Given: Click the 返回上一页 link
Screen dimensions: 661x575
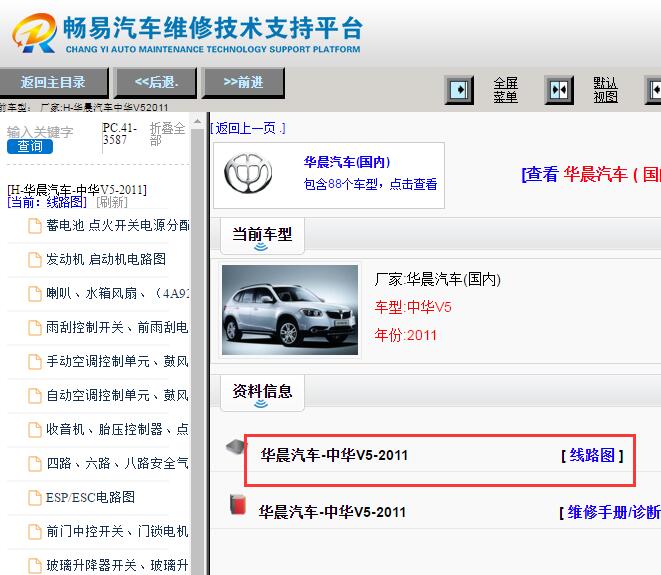Looking at the screenshot, I should pyautogui.click(x=248, y=128).
